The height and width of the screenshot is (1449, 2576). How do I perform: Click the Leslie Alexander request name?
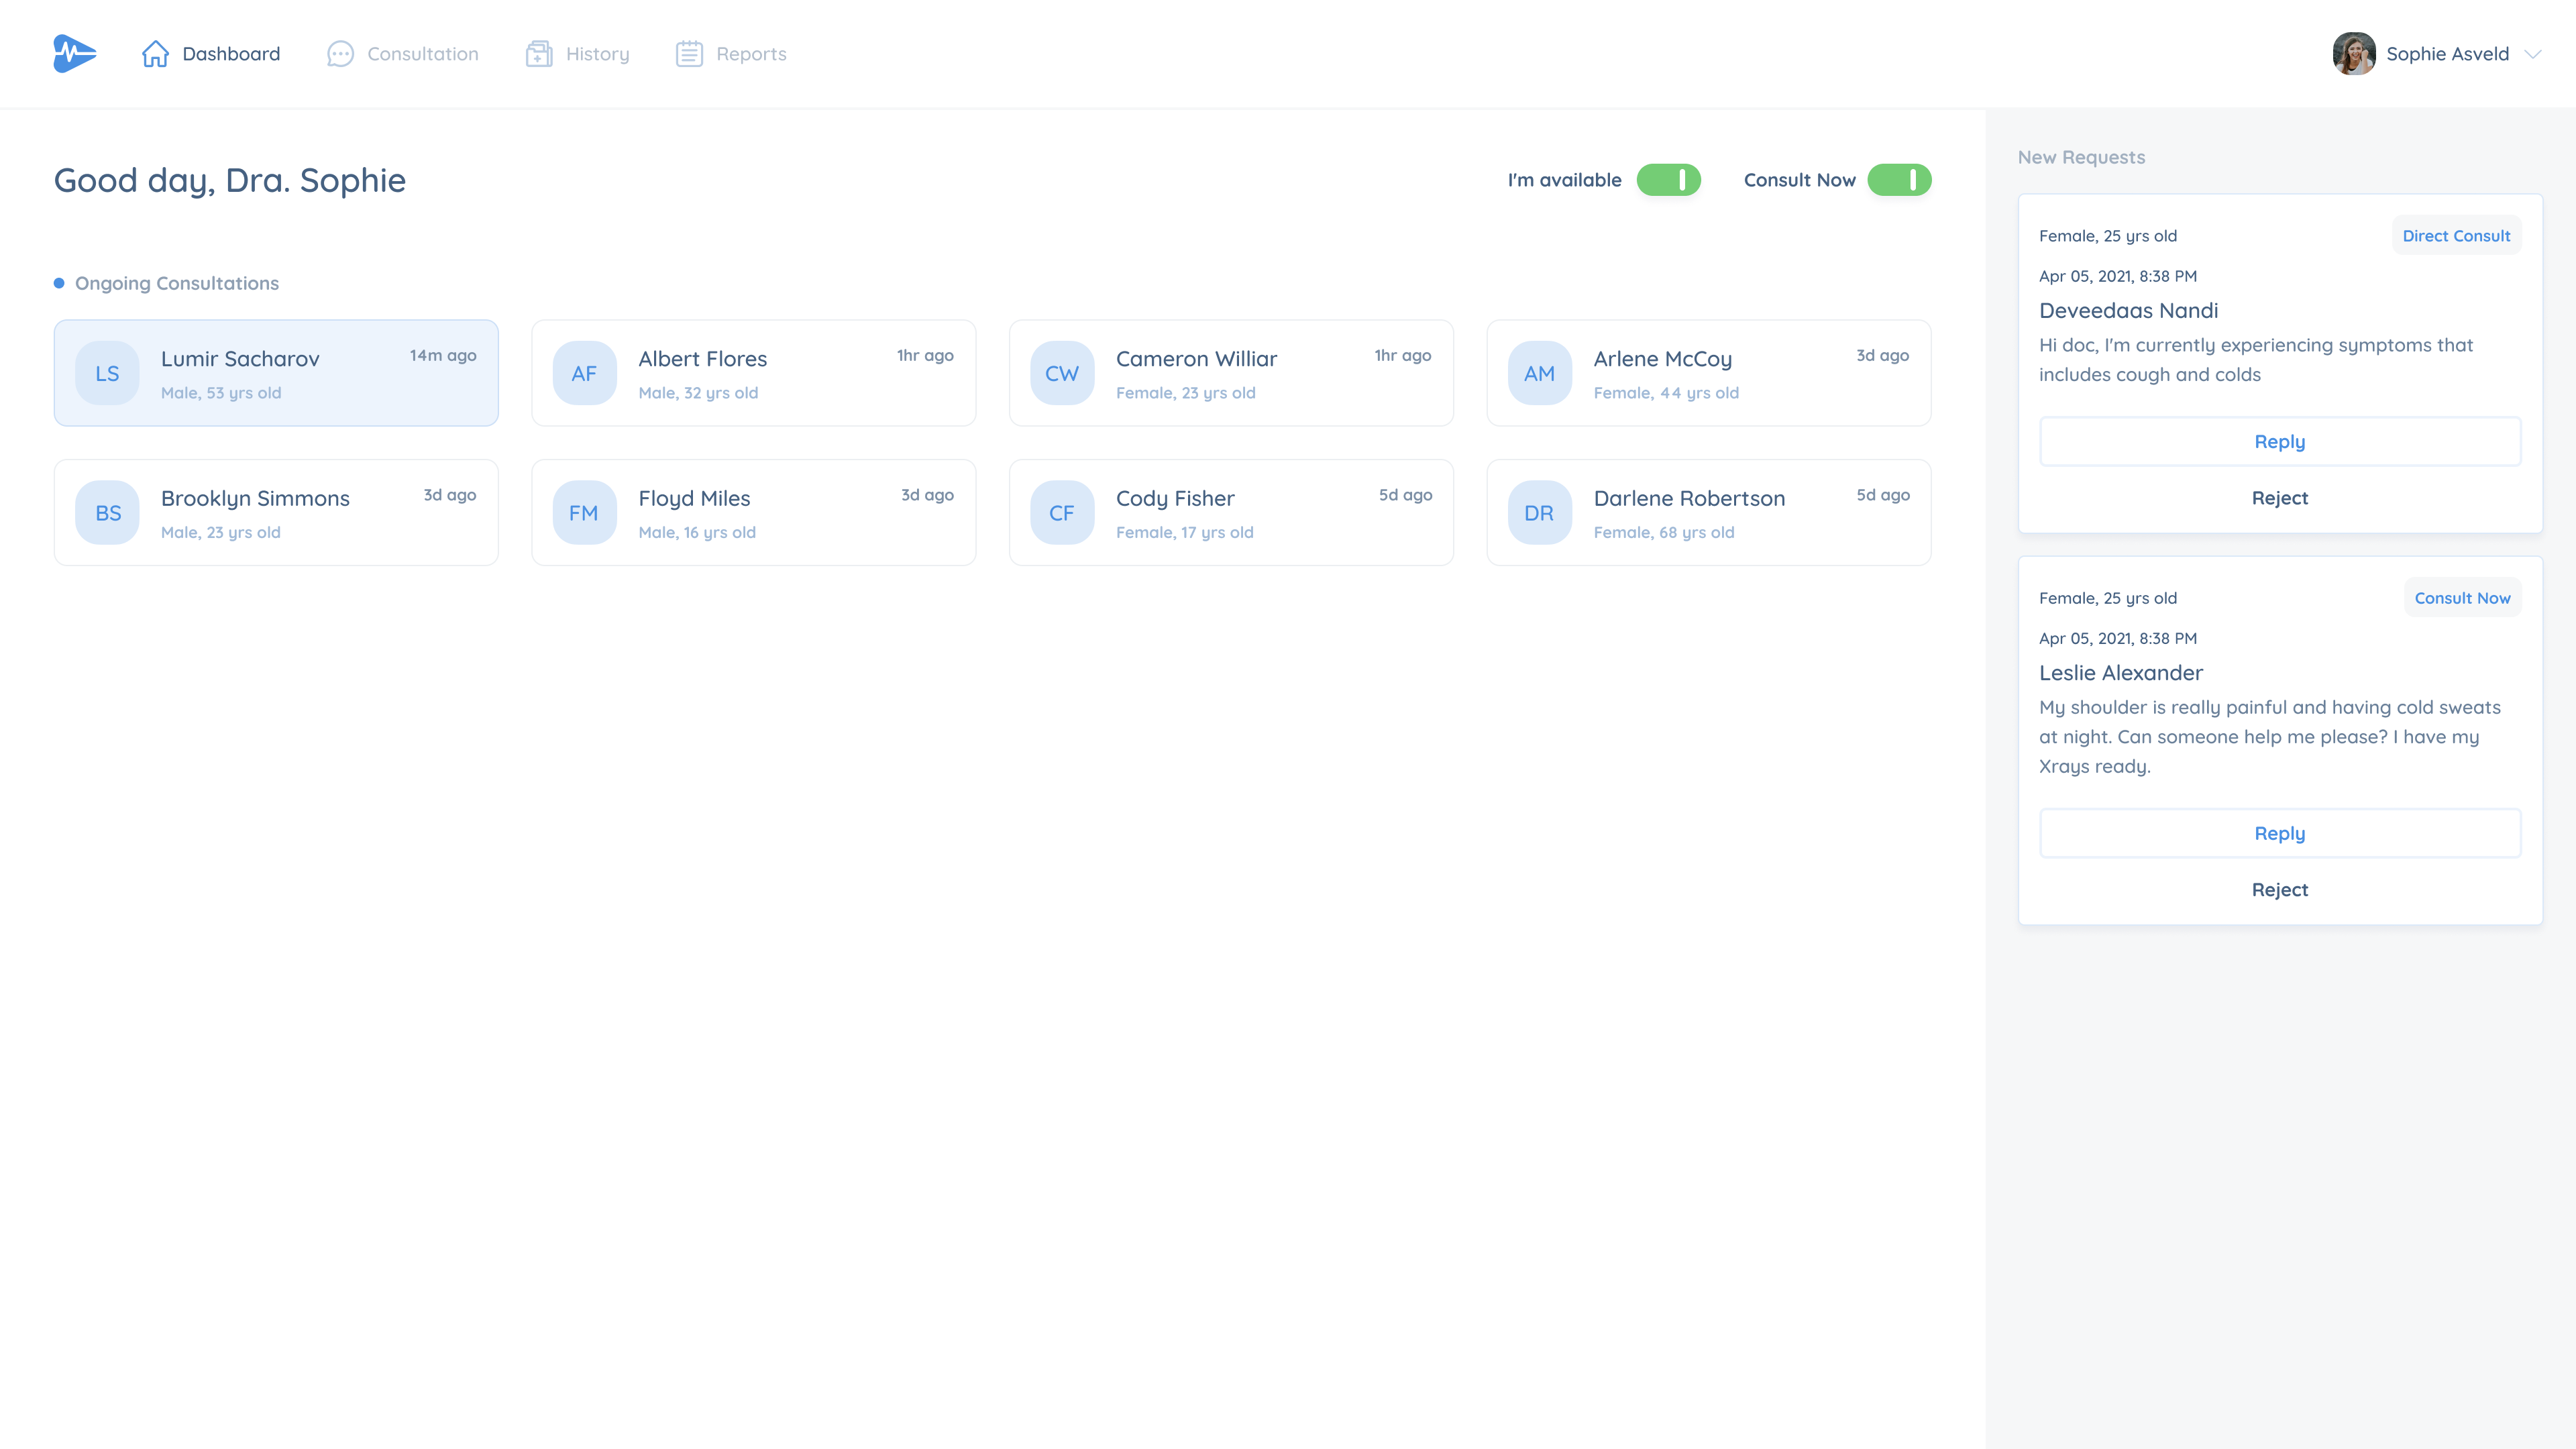coord(2121,673)
